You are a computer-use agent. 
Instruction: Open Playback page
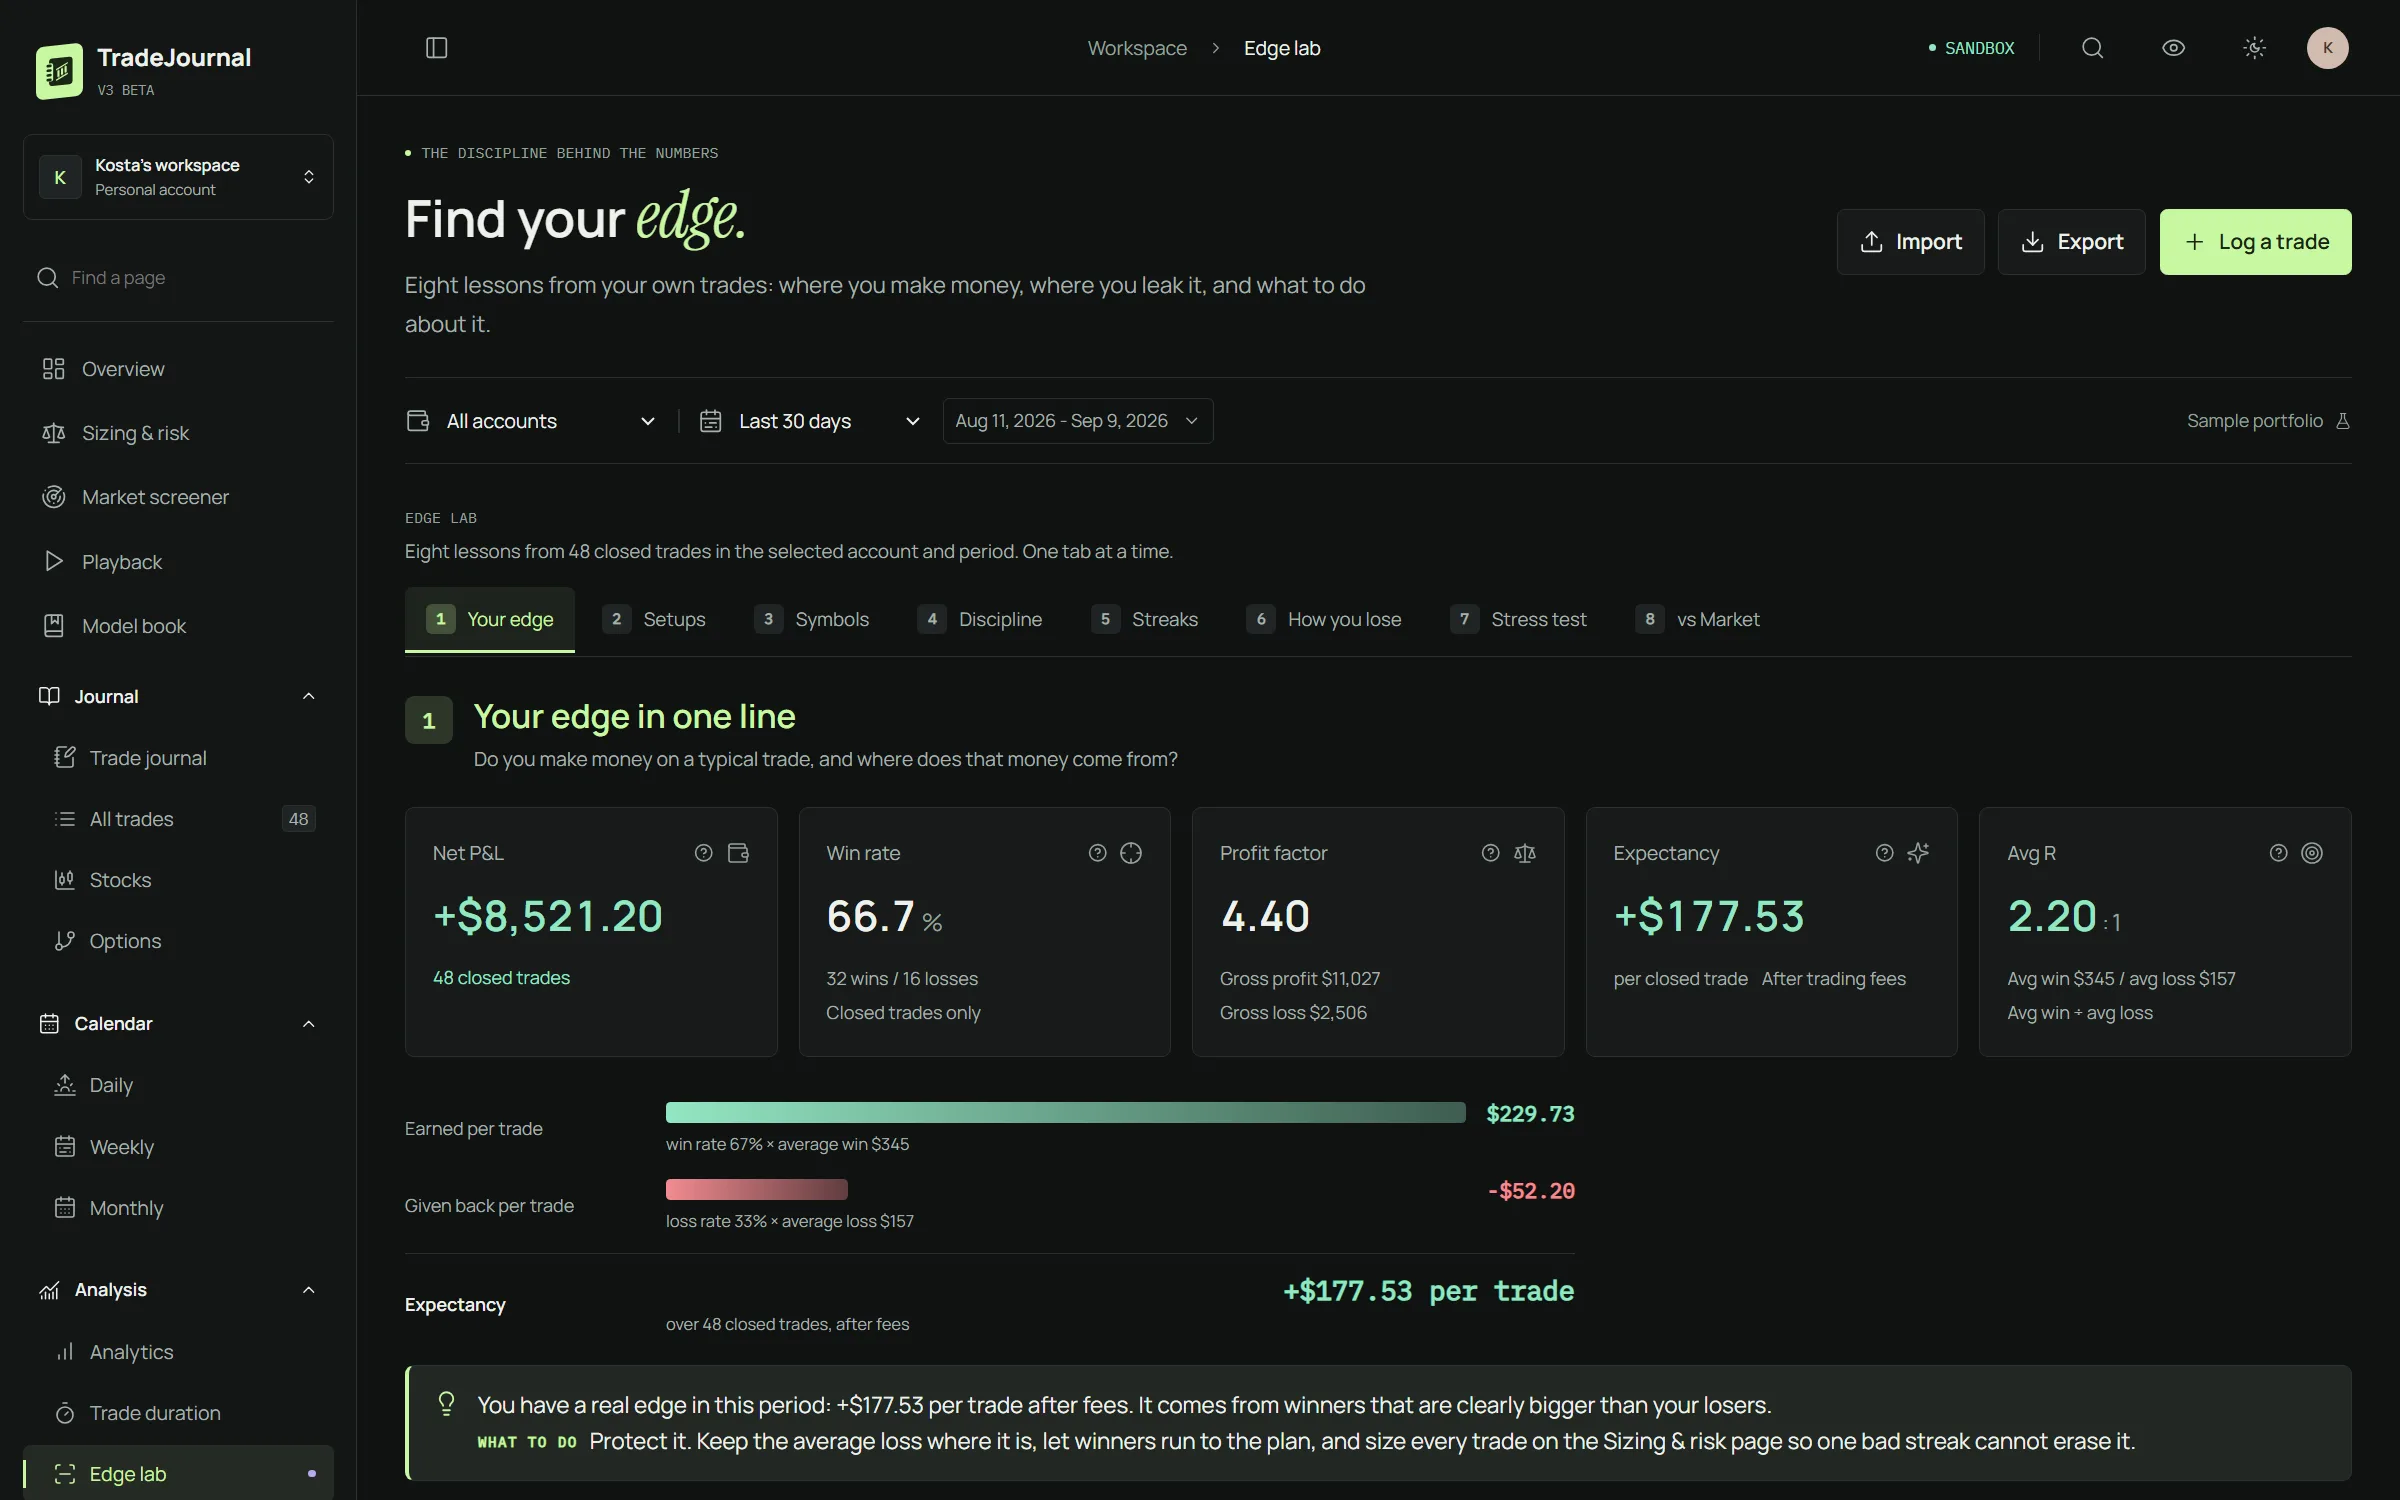[178, 562]
